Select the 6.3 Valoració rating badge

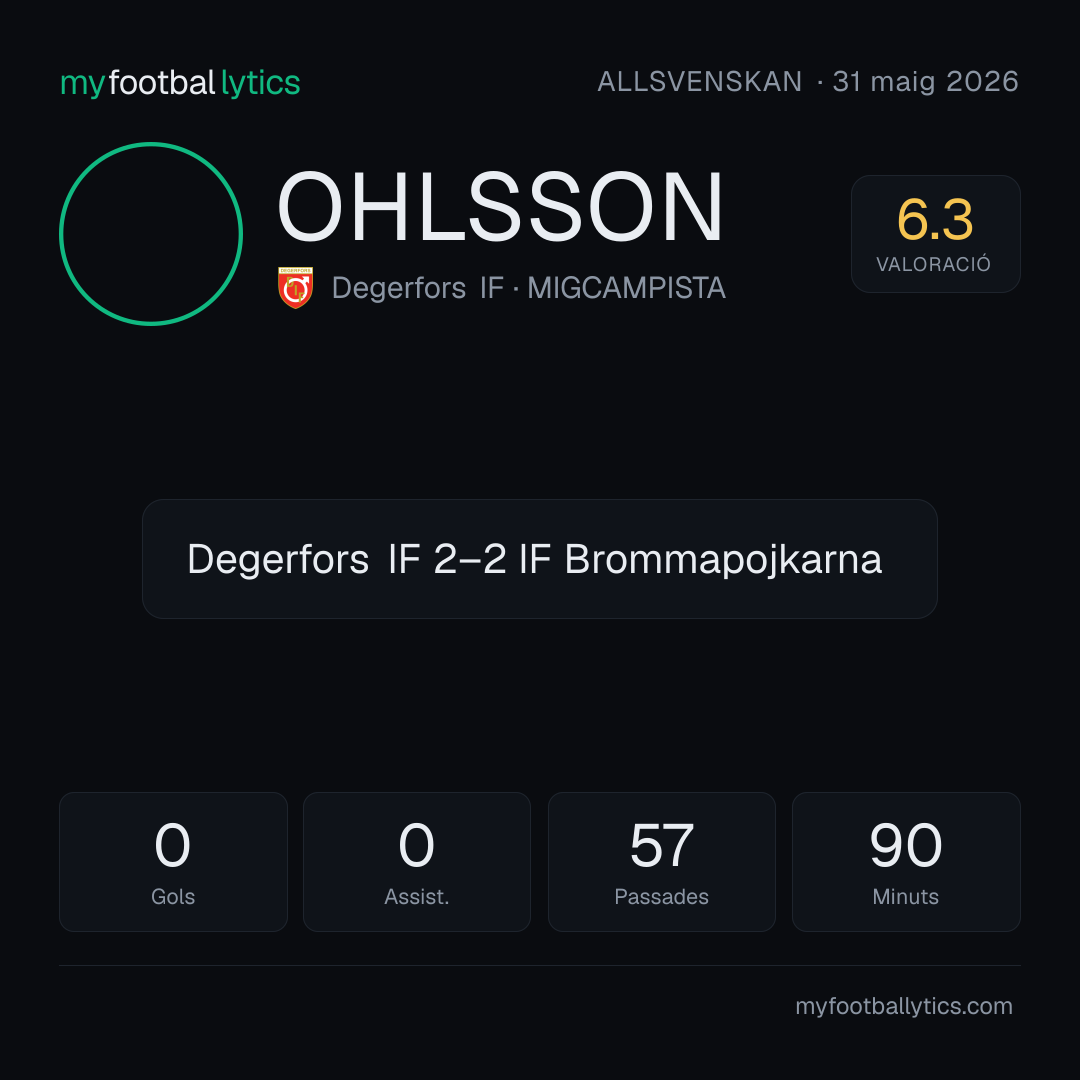935,233
